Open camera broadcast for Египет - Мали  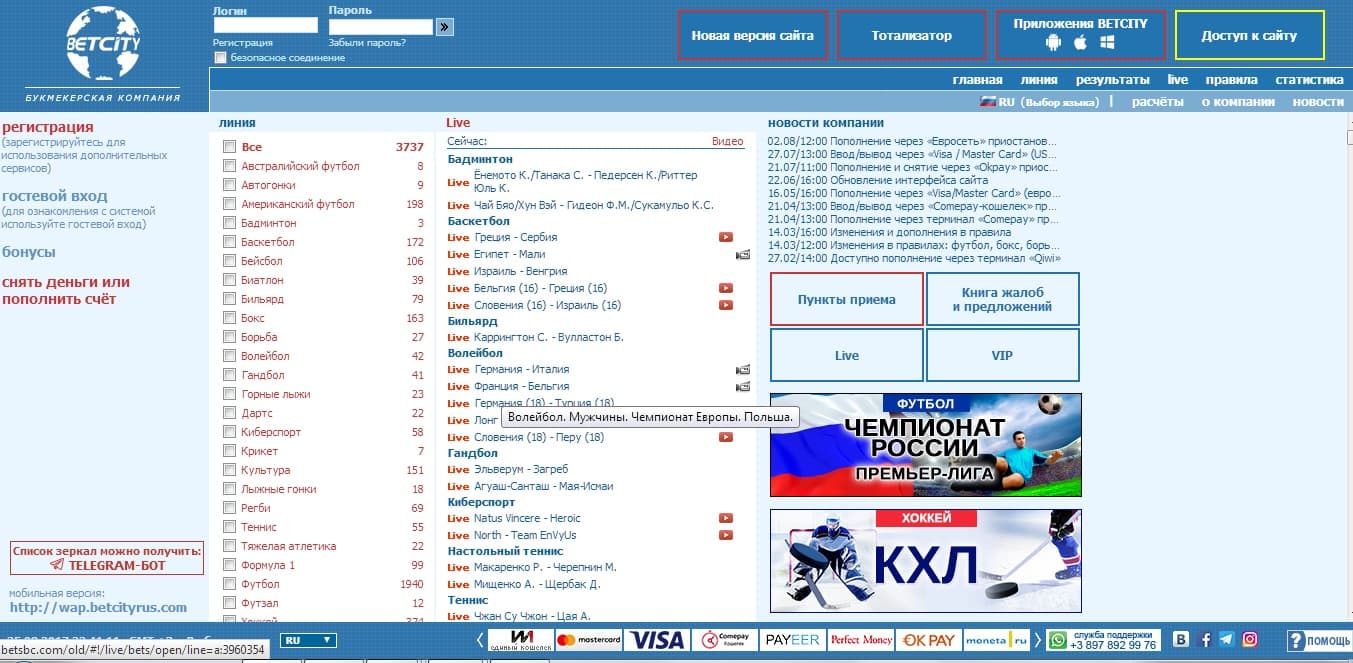(x=742, y=254)
